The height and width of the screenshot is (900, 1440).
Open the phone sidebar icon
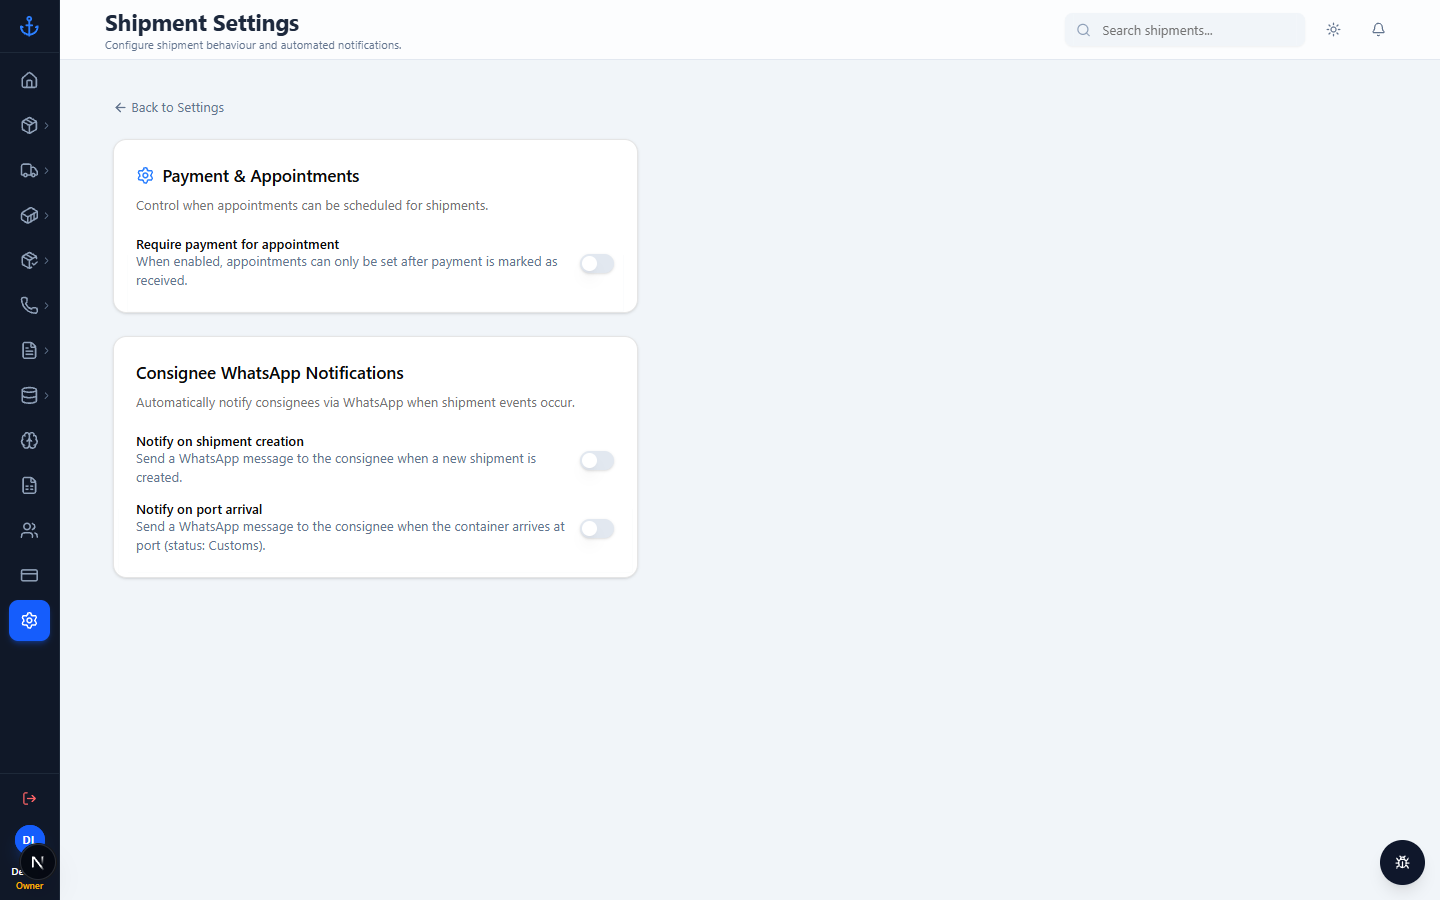point(29,305)
